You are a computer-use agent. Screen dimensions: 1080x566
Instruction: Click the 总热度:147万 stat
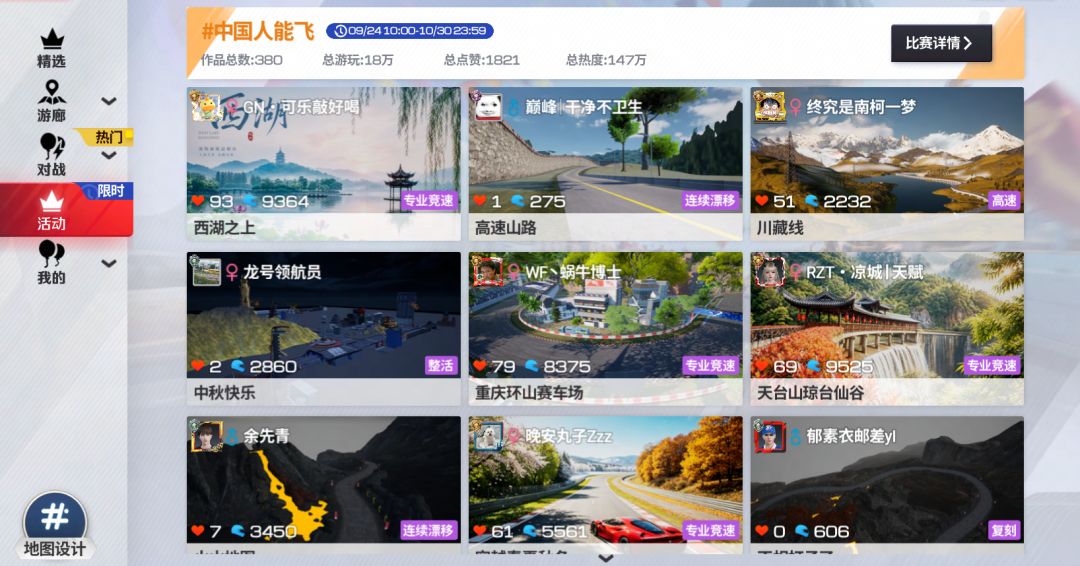pyautogui.click(x=606, y=60)
